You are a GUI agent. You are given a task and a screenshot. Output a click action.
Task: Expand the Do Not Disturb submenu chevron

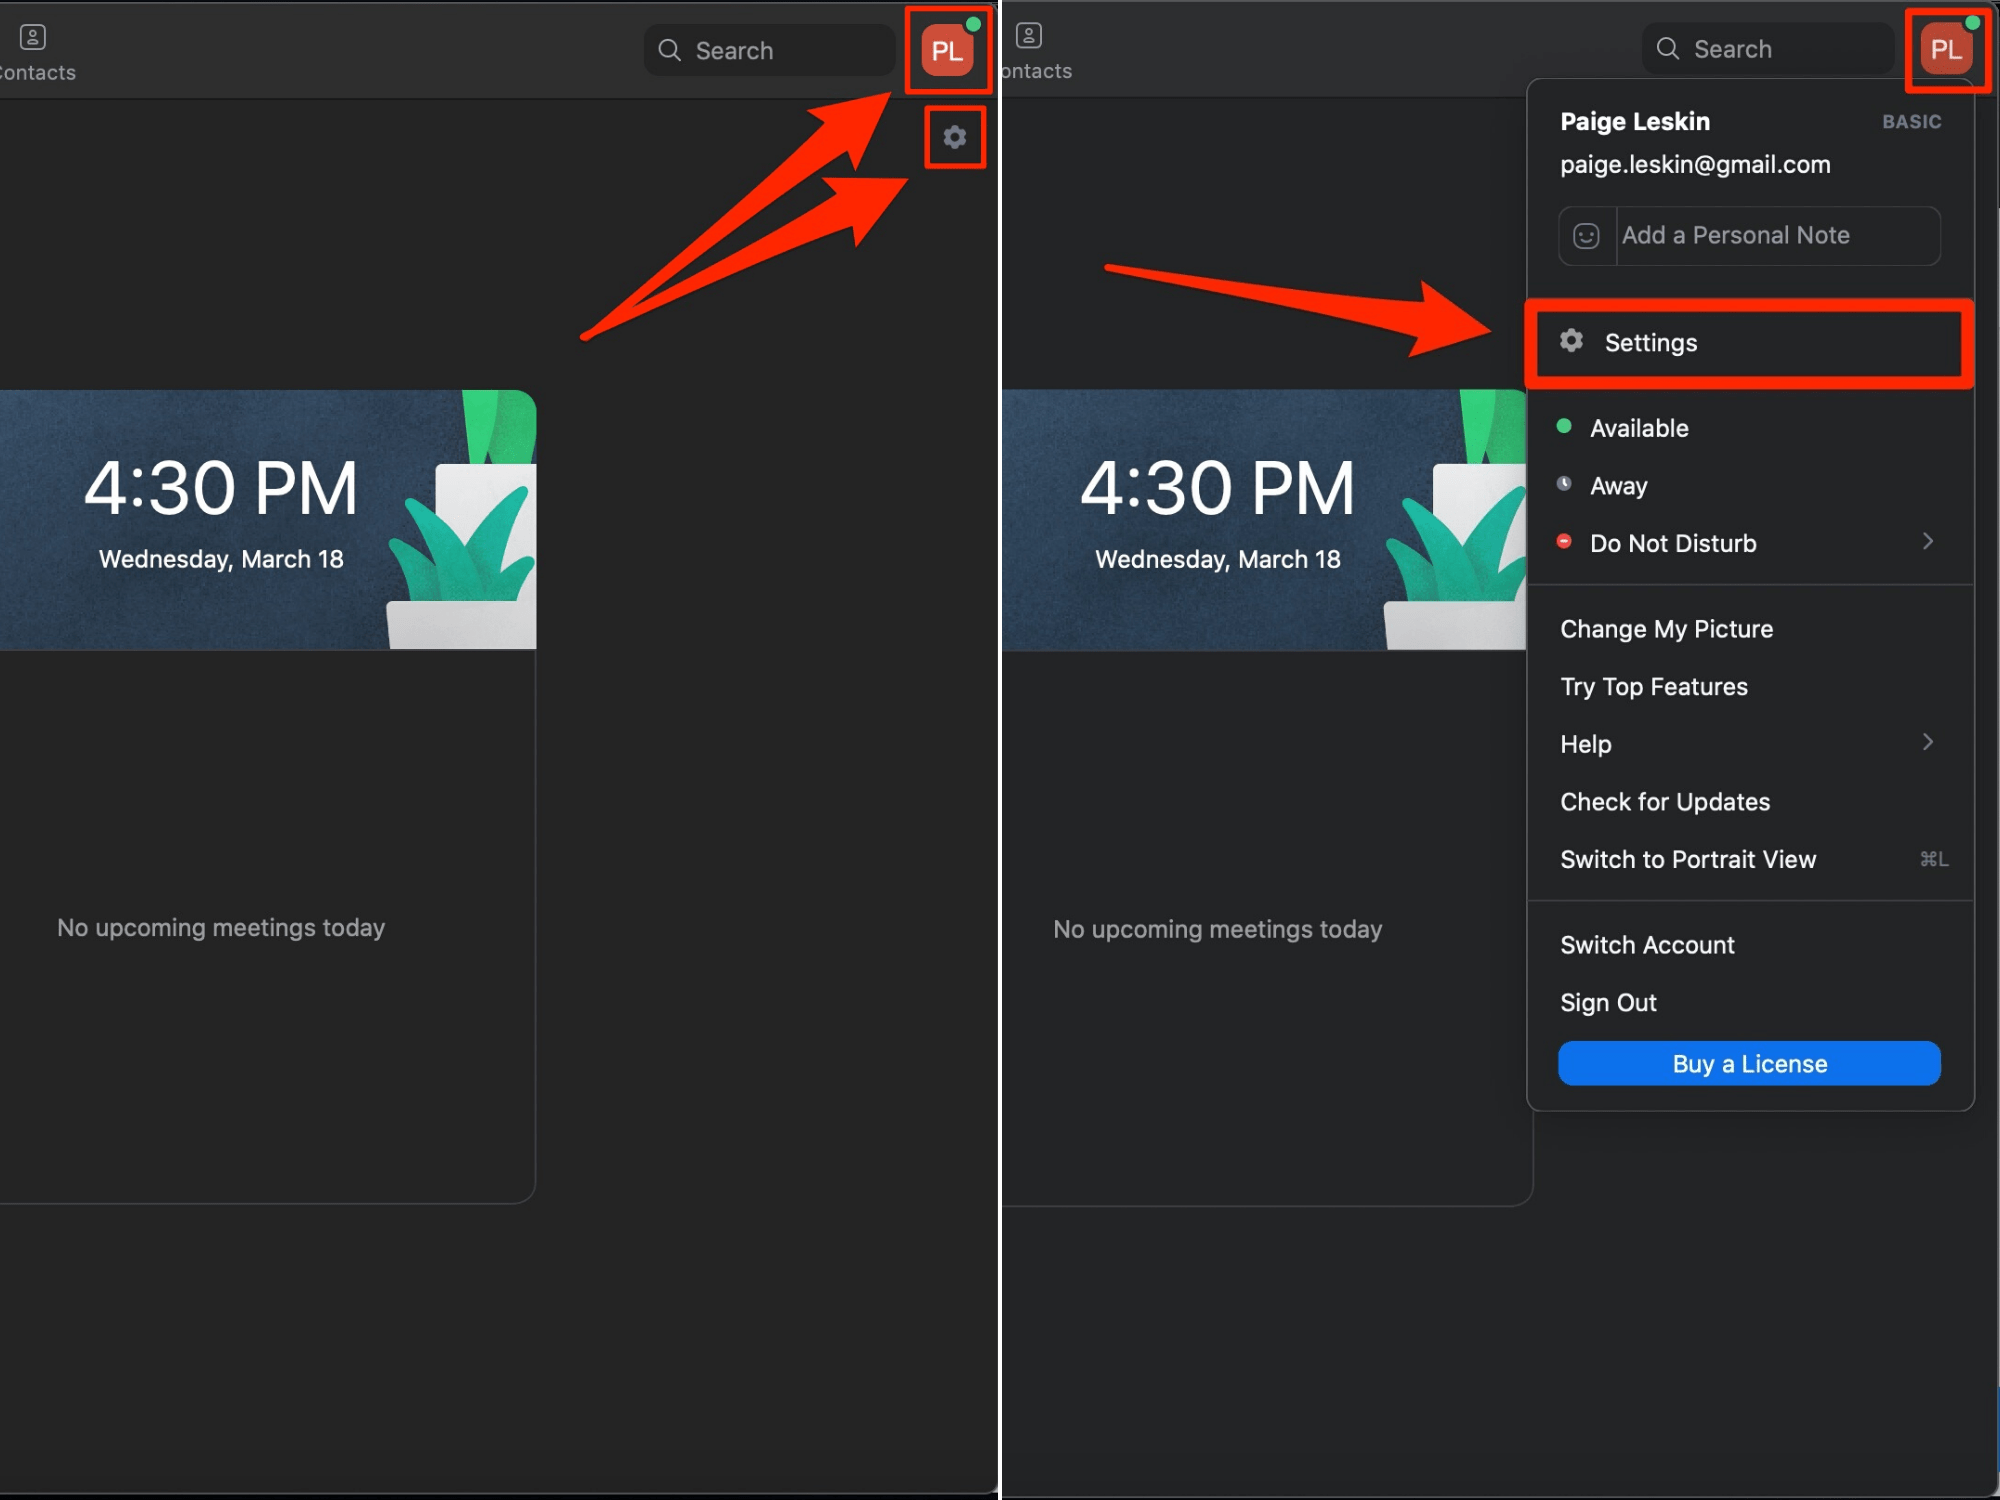[1928, 542]
